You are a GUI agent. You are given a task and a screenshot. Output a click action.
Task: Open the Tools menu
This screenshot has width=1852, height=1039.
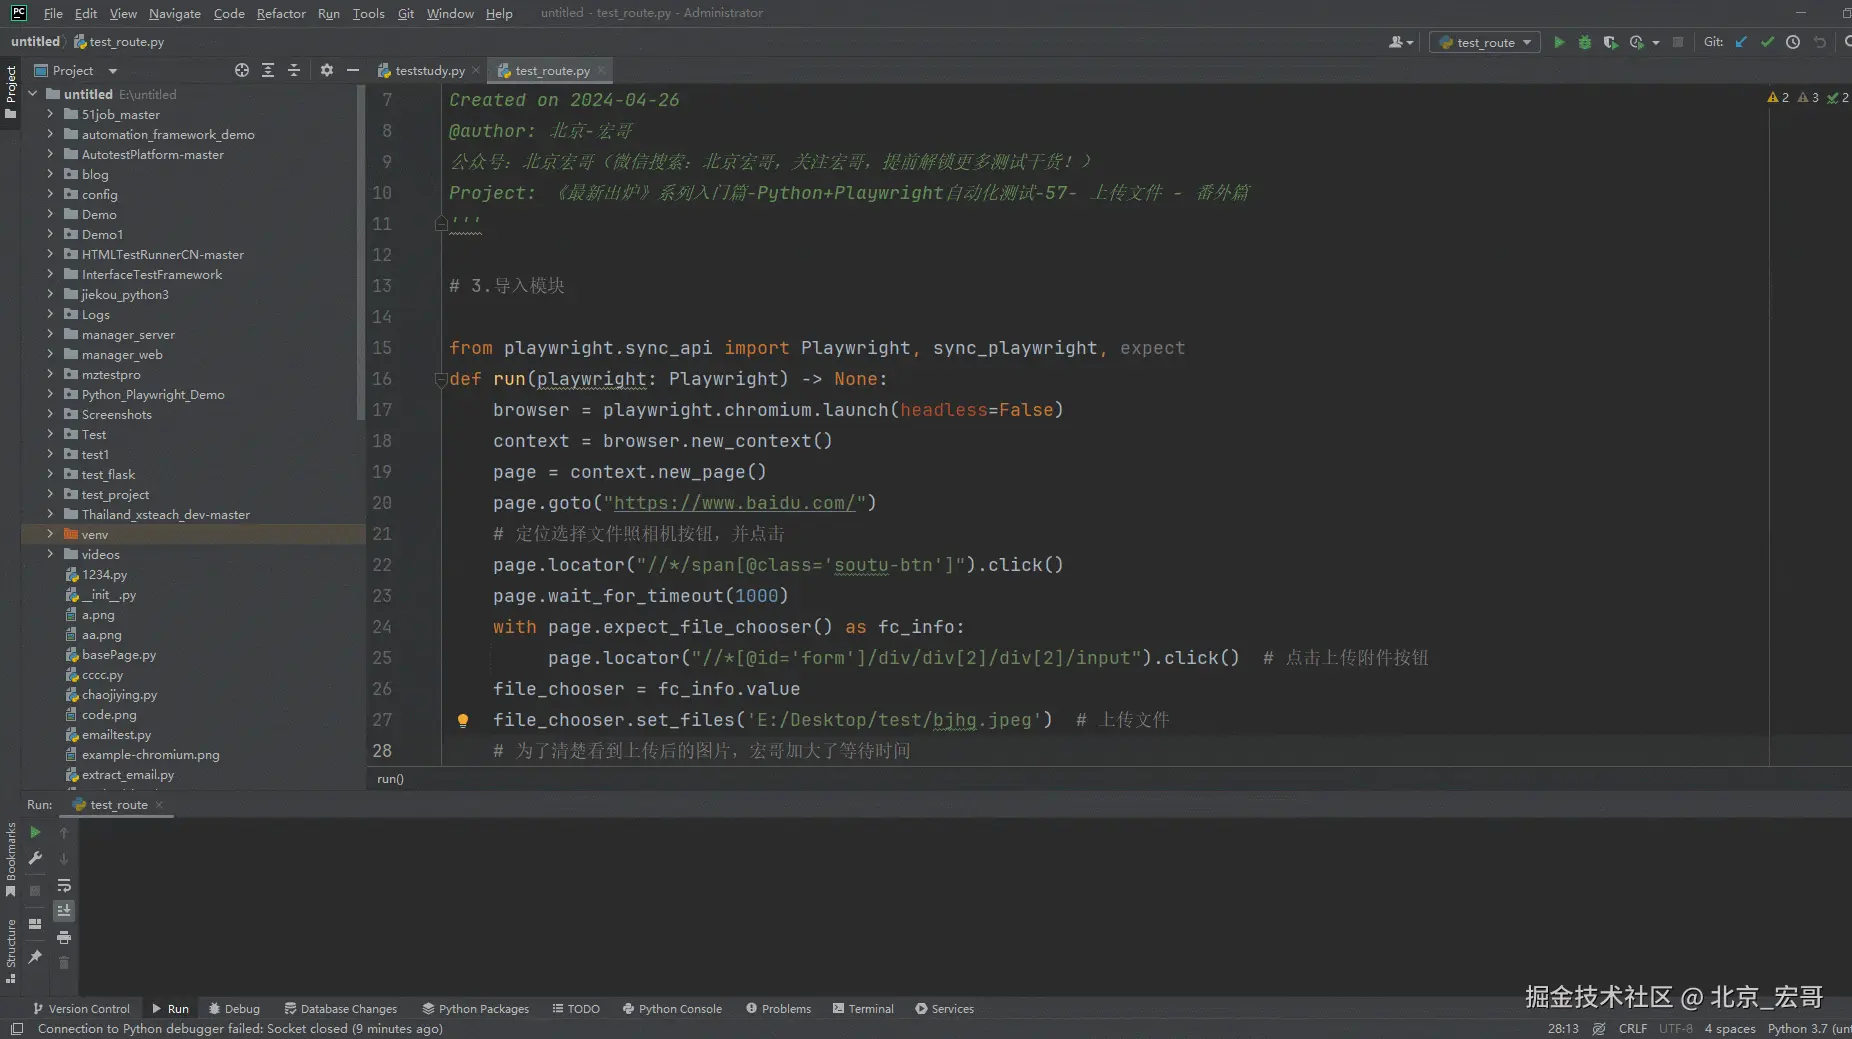[x=368, y=13]
